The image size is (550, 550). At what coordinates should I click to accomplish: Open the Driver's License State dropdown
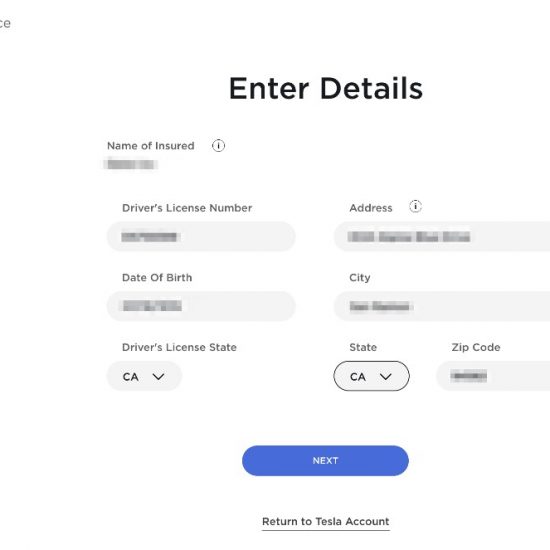point(144,376)
